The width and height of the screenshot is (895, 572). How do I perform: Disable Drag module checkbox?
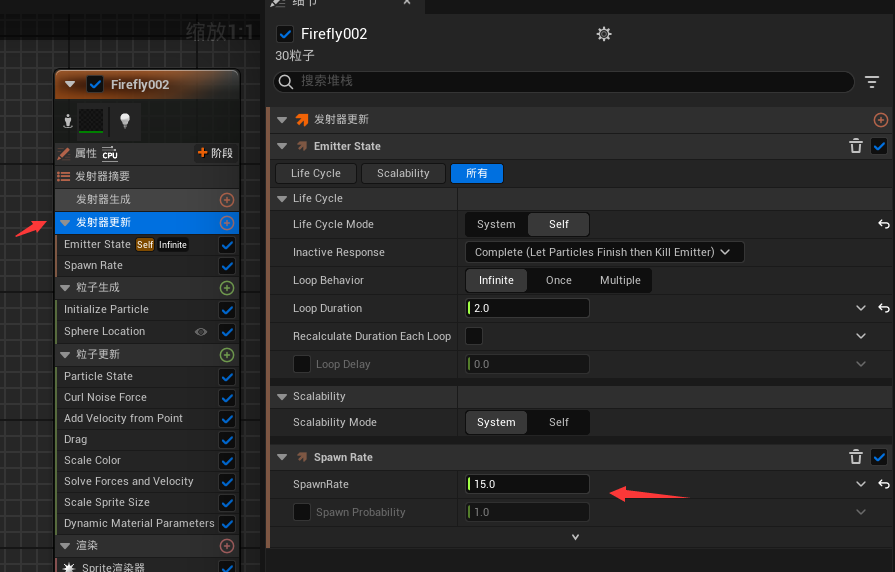tap(227, 440)
